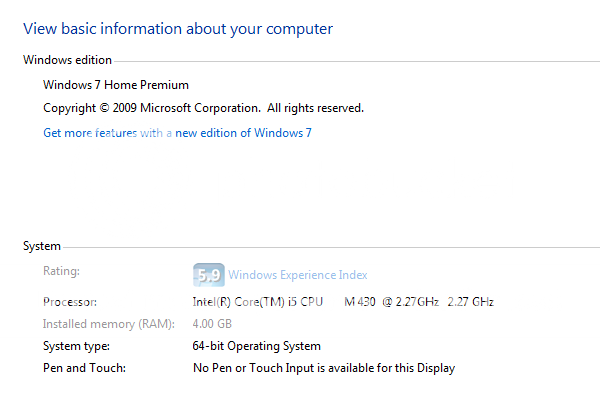Viewport: 600px width, 400px height.
Task: Select the Windows 7 Home Premium text
Action: click(116, 85)
